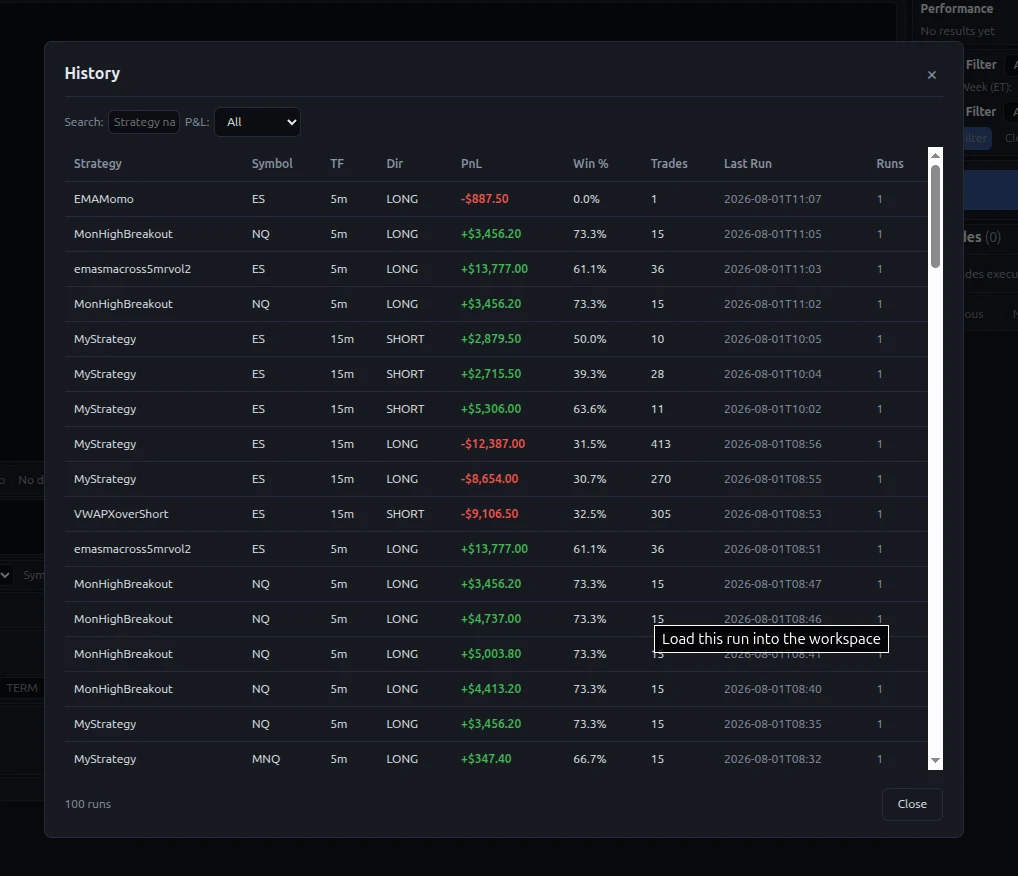Click the 63.6% win rate cell

pos(590,409)
